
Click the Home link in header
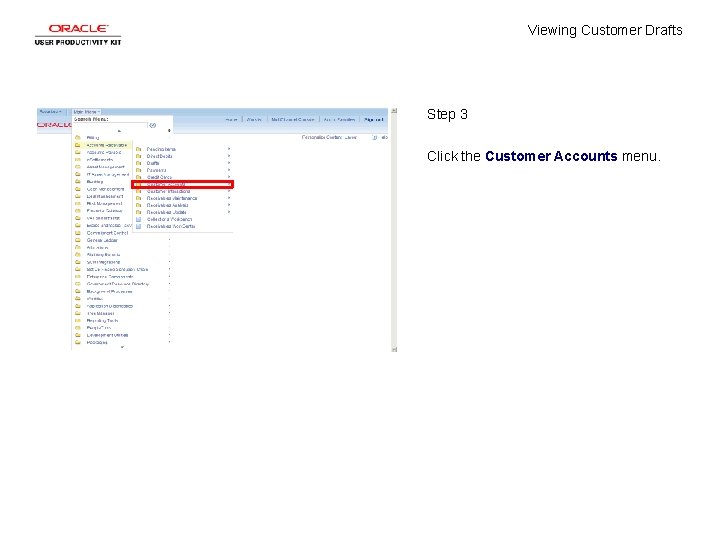click(x=231, y=119)
